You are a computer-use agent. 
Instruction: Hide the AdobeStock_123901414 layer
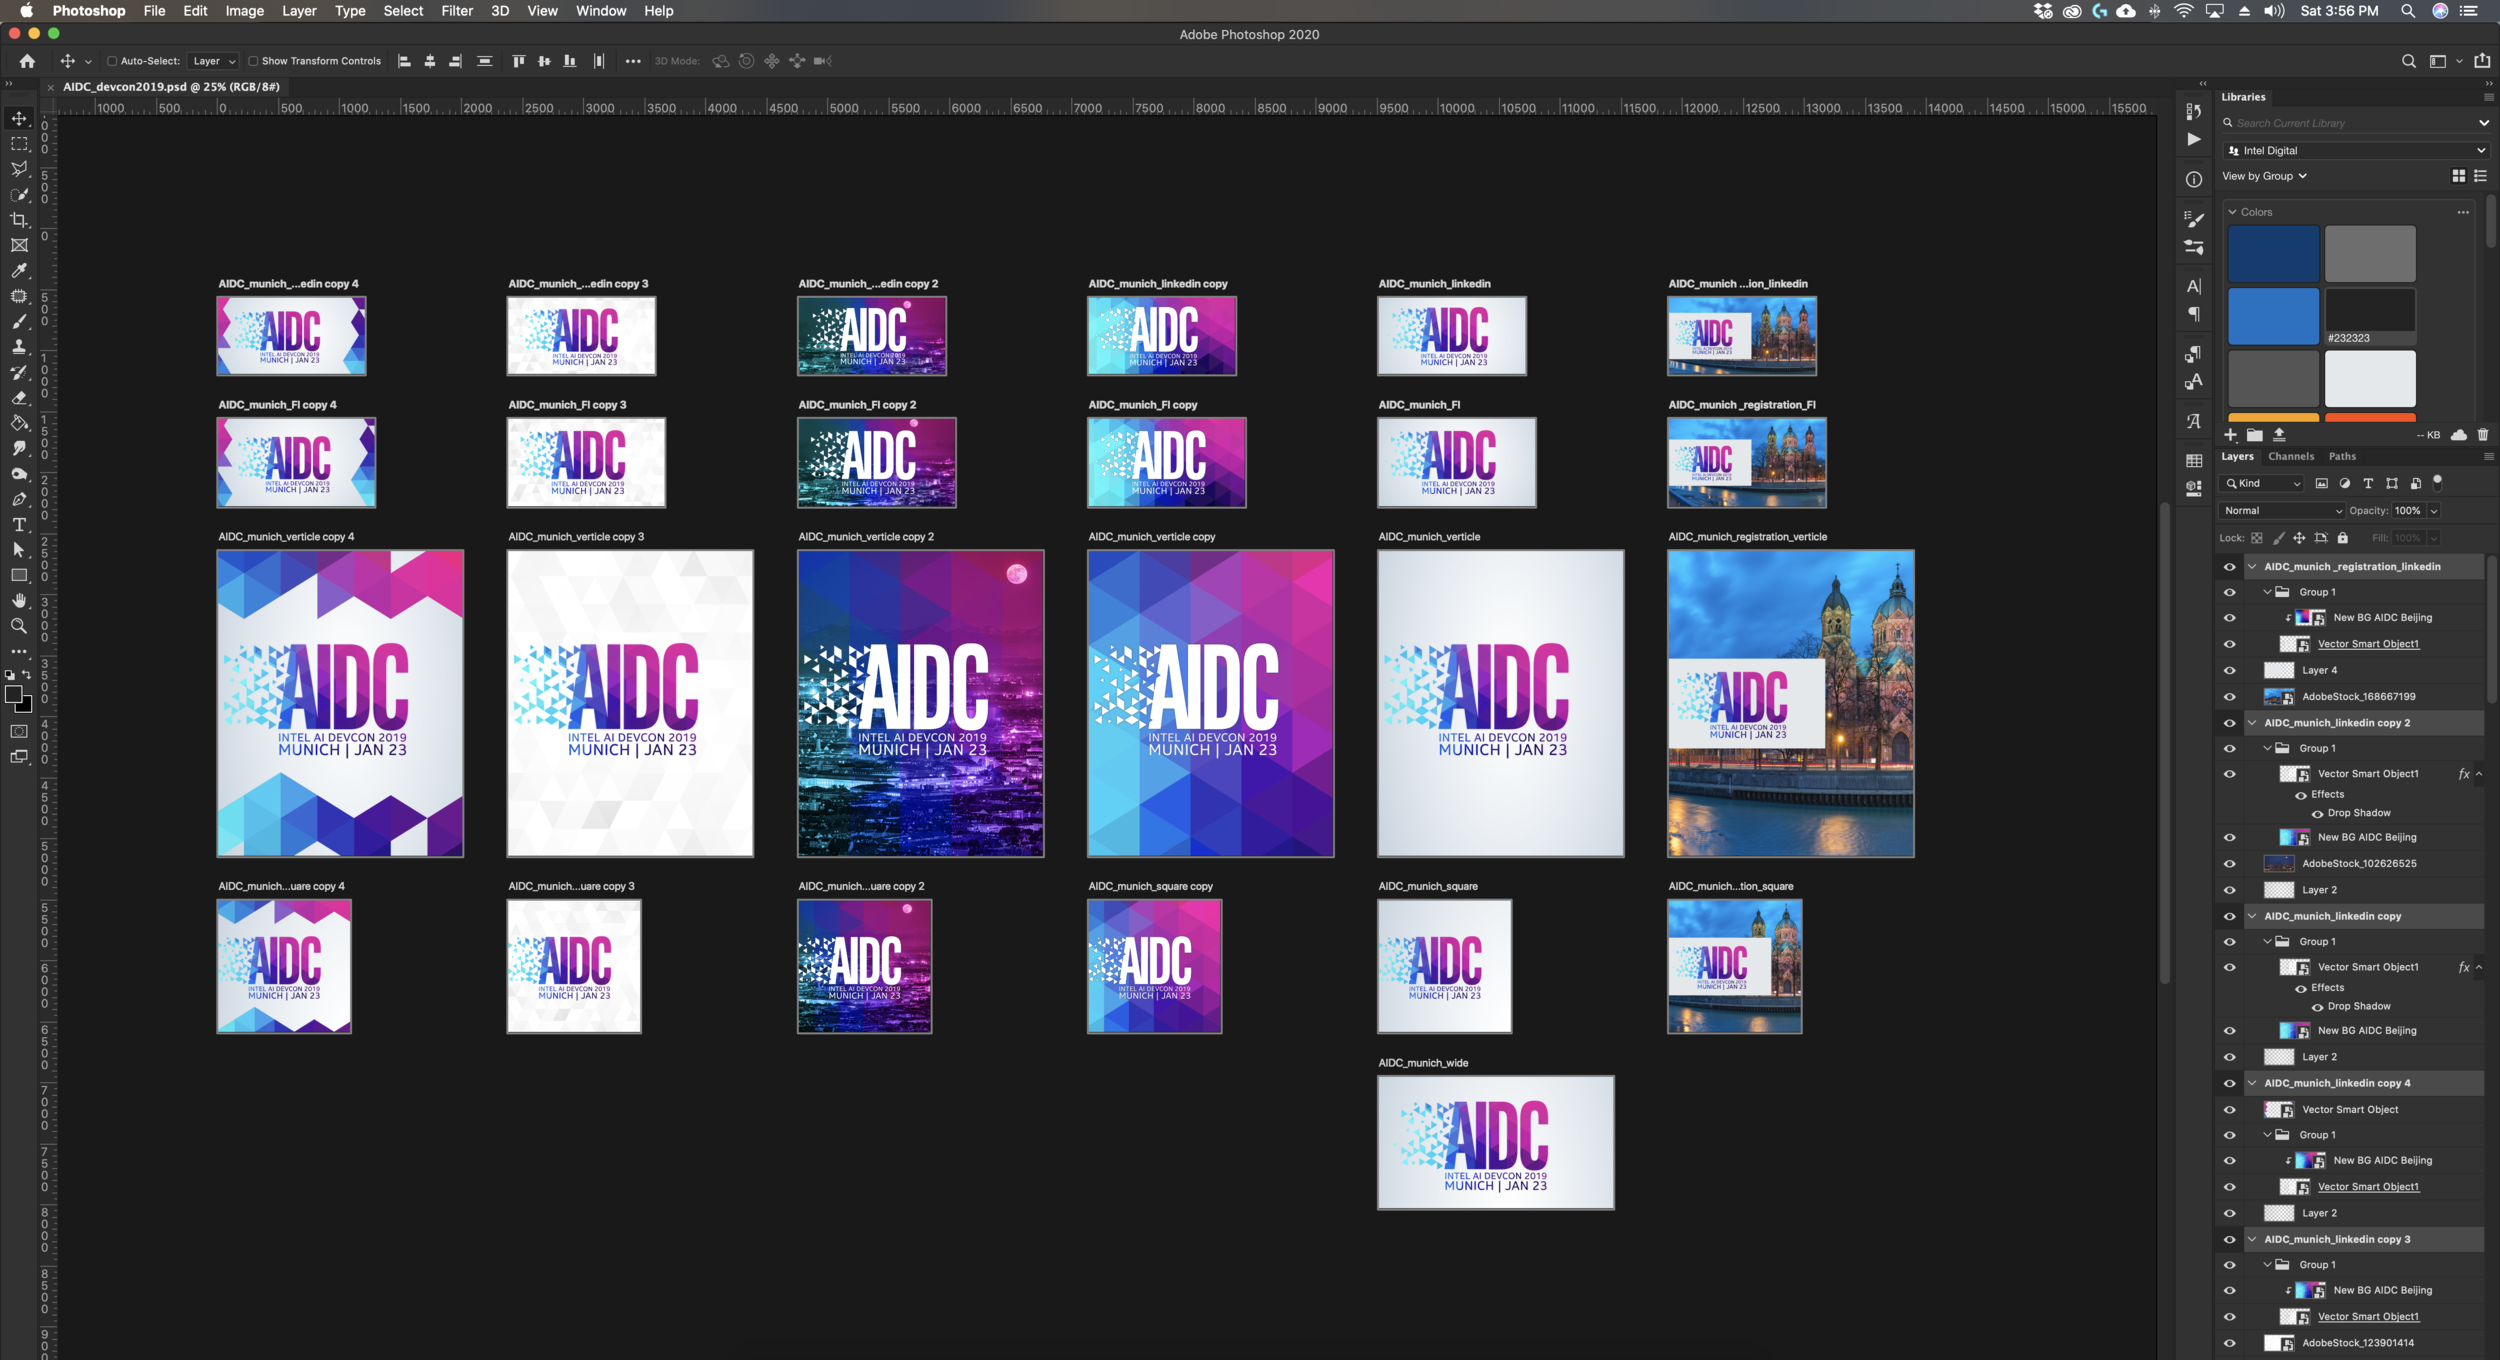coord(2229,1344)
